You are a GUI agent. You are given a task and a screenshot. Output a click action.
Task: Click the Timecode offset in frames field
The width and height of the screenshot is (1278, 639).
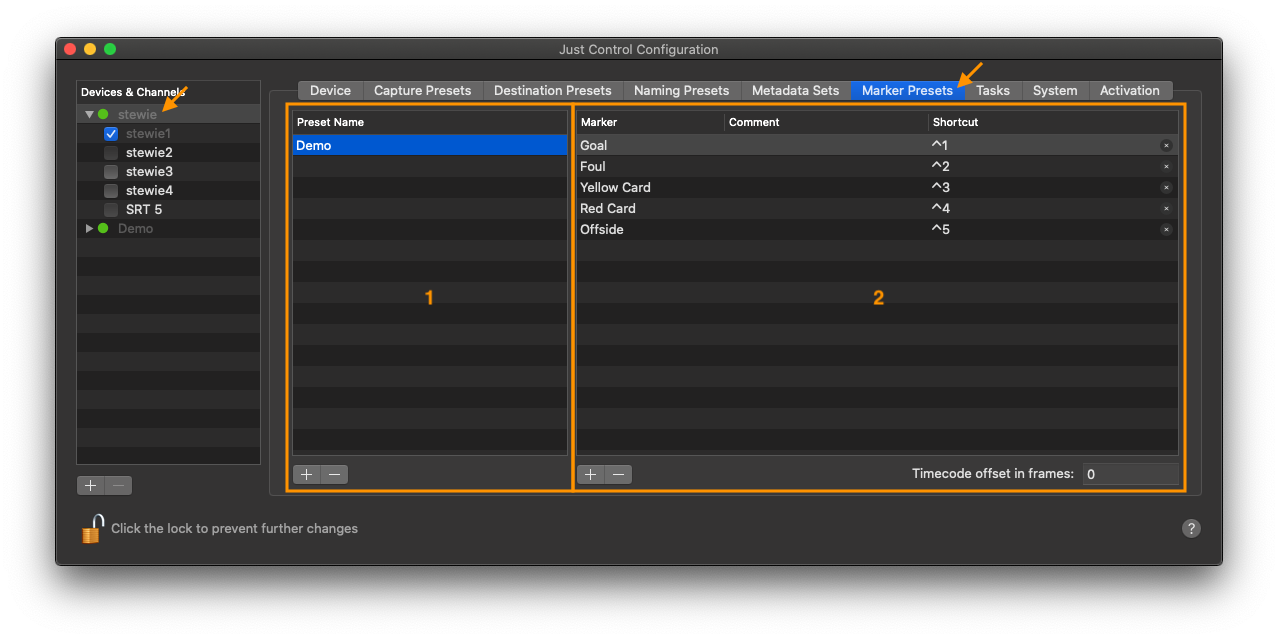pos(1130,474)
